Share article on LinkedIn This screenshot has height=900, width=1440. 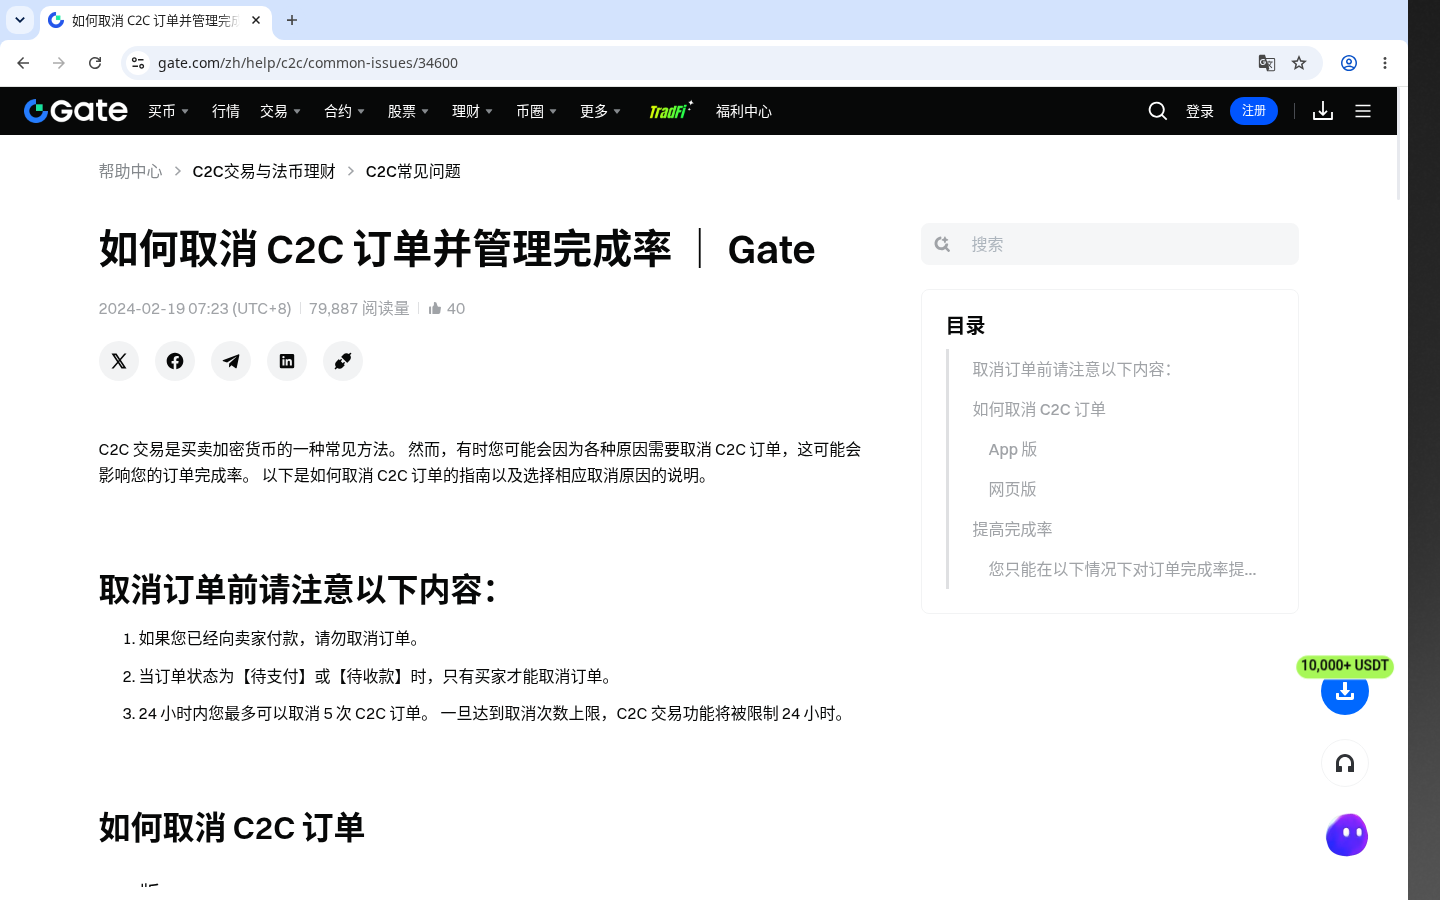[x=287, y=361]
